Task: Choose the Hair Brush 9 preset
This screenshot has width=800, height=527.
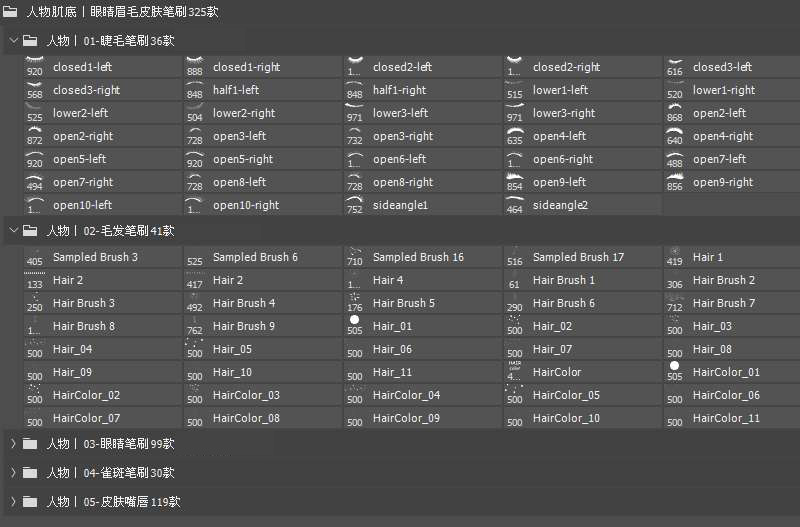Action: tap(243, 326)
